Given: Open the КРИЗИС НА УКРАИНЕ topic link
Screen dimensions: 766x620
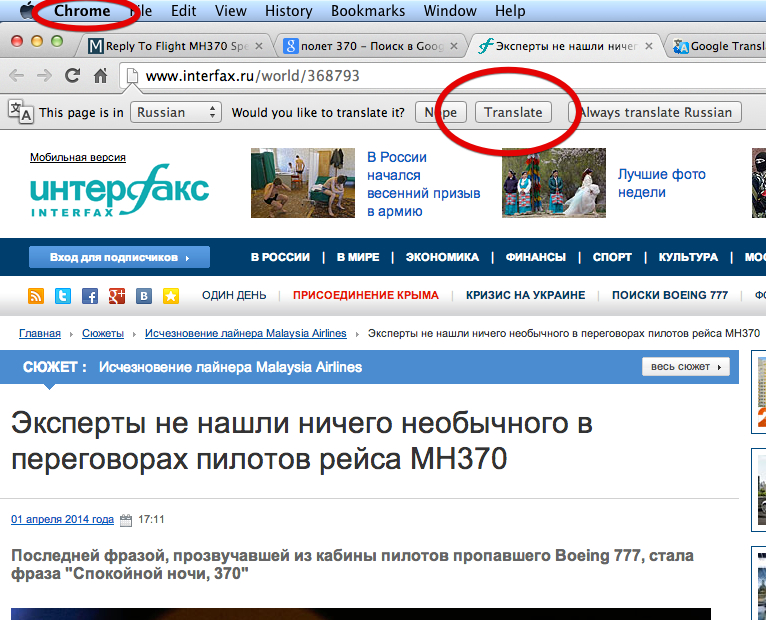Looking at the screenshot, I should click(525, 295).
